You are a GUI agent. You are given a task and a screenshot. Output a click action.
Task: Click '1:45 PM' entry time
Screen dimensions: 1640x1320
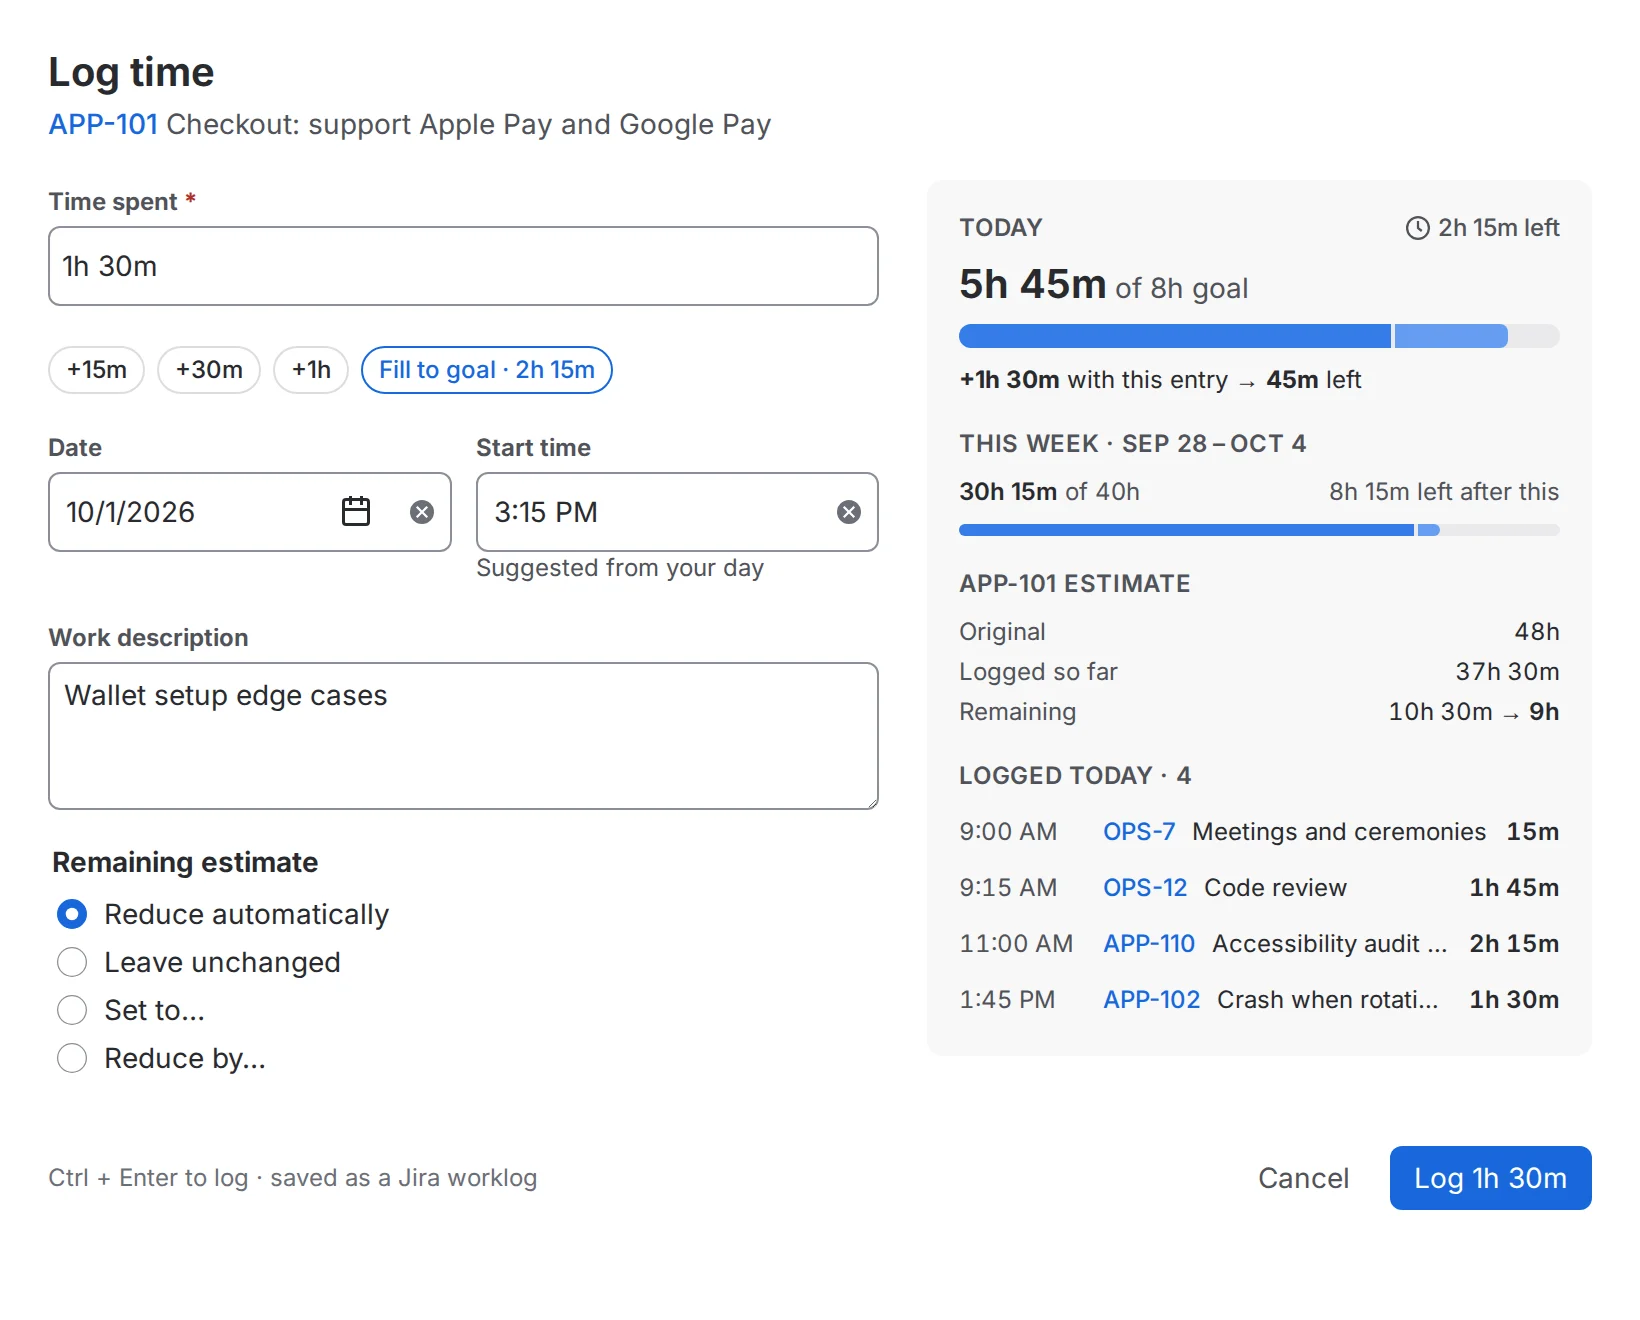pyautogui.click(x=1007, y=1000)
